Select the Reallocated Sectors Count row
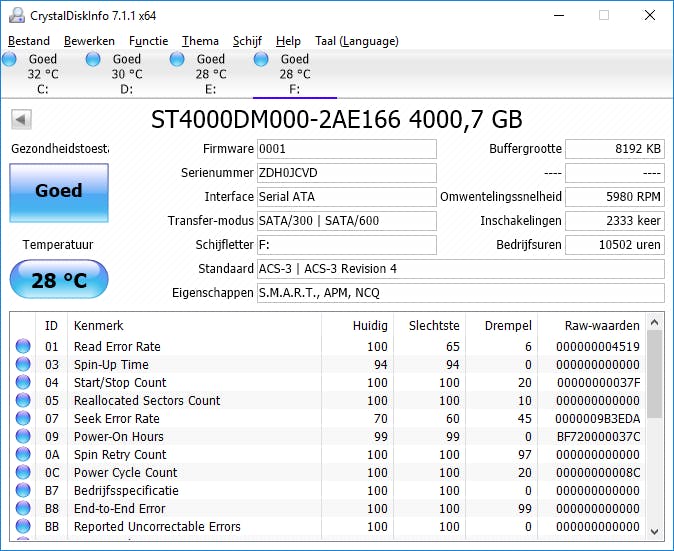Screen dimensions: 674x551 click(147, 401)
